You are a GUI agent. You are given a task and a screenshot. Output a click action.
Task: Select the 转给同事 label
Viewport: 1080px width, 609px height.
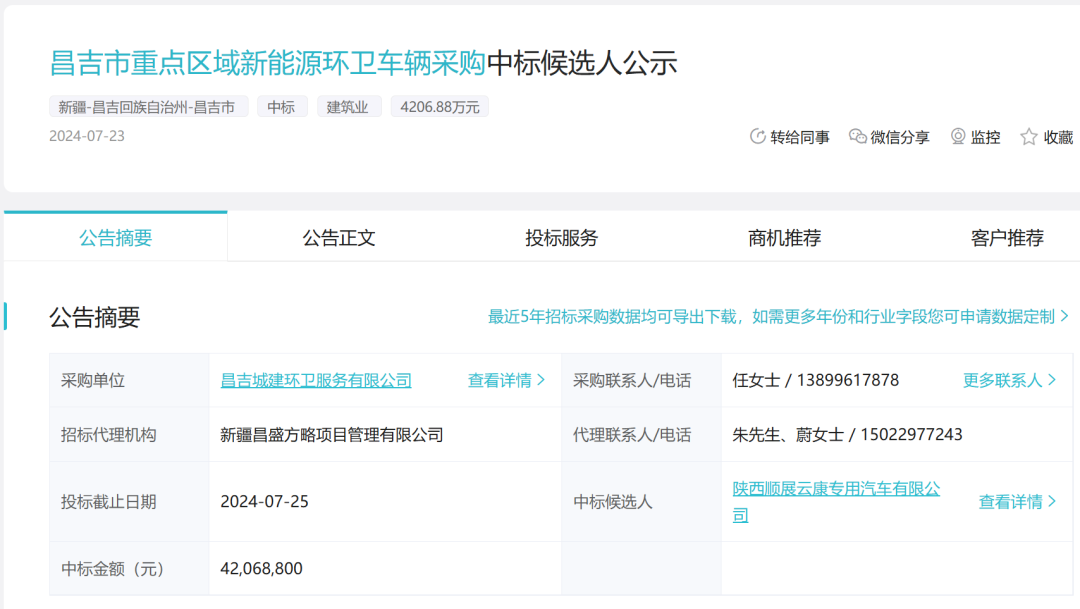coord(800,137)
